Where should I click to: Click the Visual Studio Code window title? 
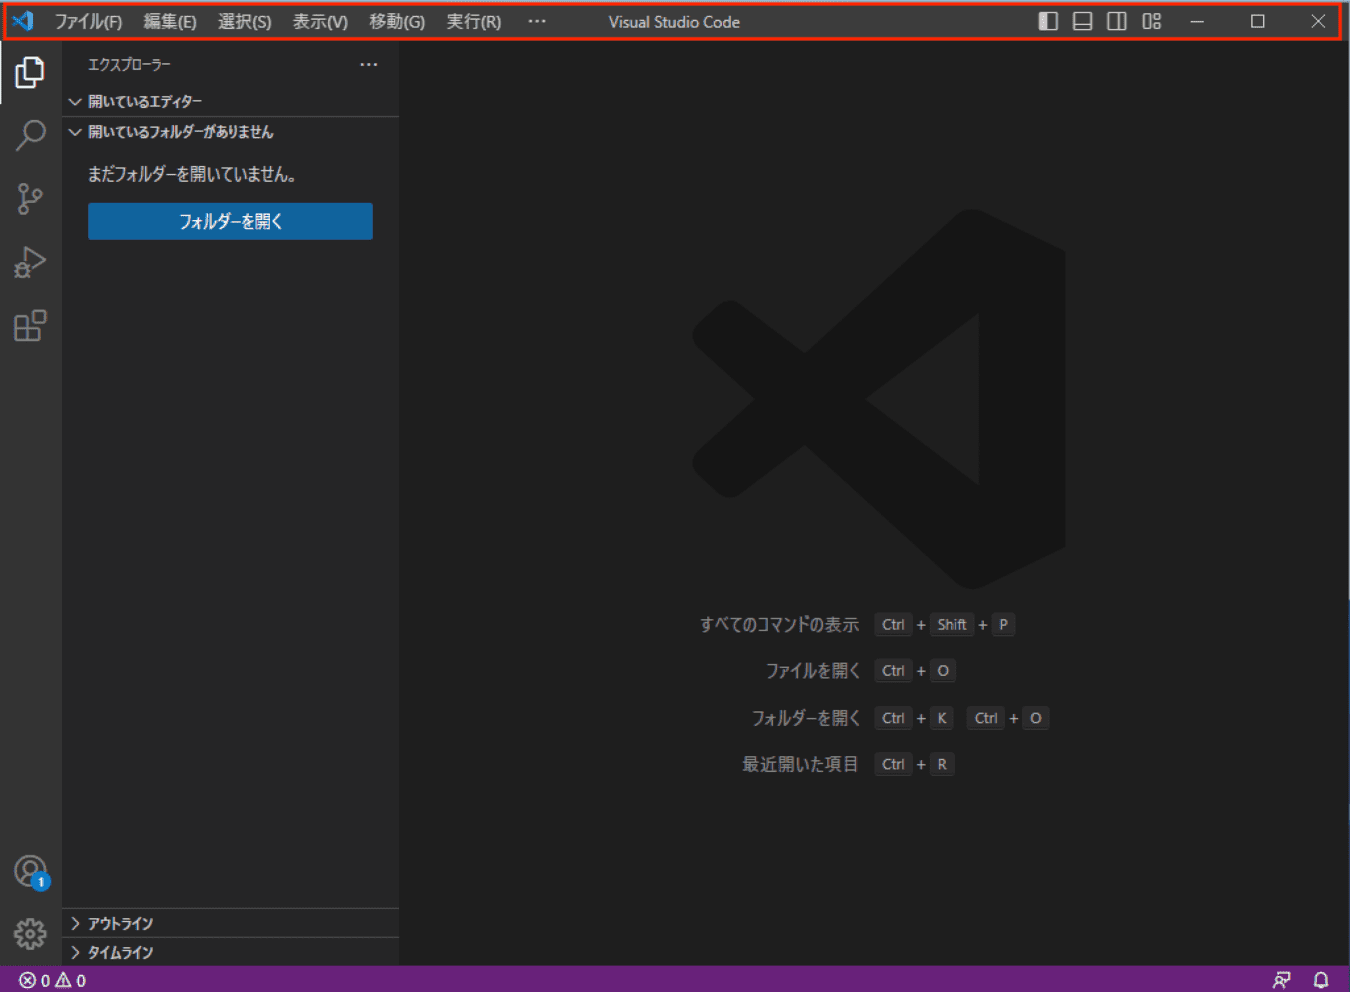point(674,22)
